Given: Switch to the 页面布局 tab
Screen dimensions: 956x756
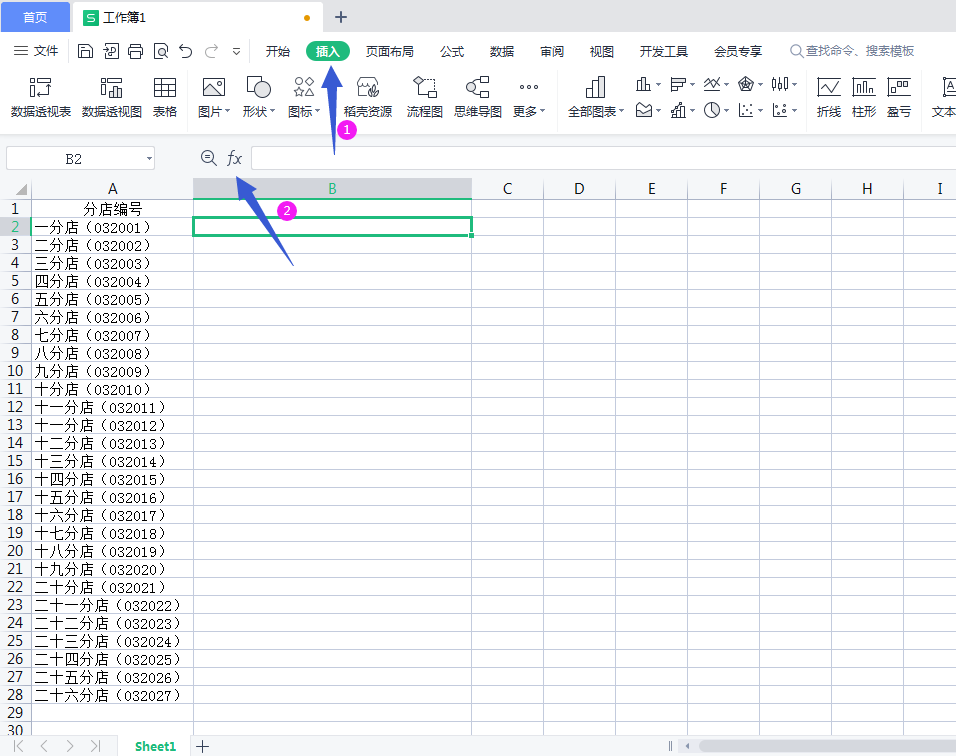Looking at the screenshot, I should pos(390,51).
